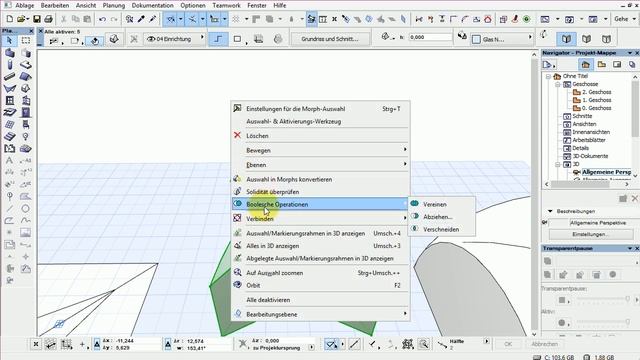Collapse the 3D tree node
The width and height of the screenshot is (640, 360).
[x=558, y=164]
